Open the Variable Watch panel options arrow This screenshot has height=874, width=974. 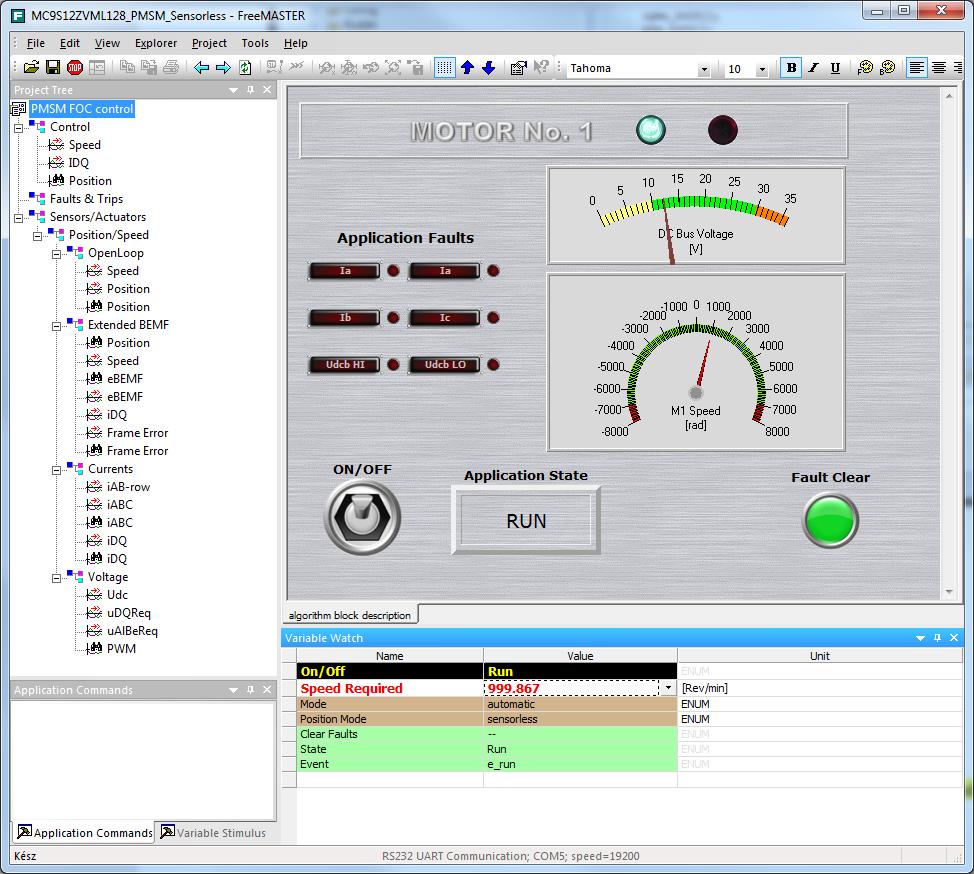coord(921,638)
